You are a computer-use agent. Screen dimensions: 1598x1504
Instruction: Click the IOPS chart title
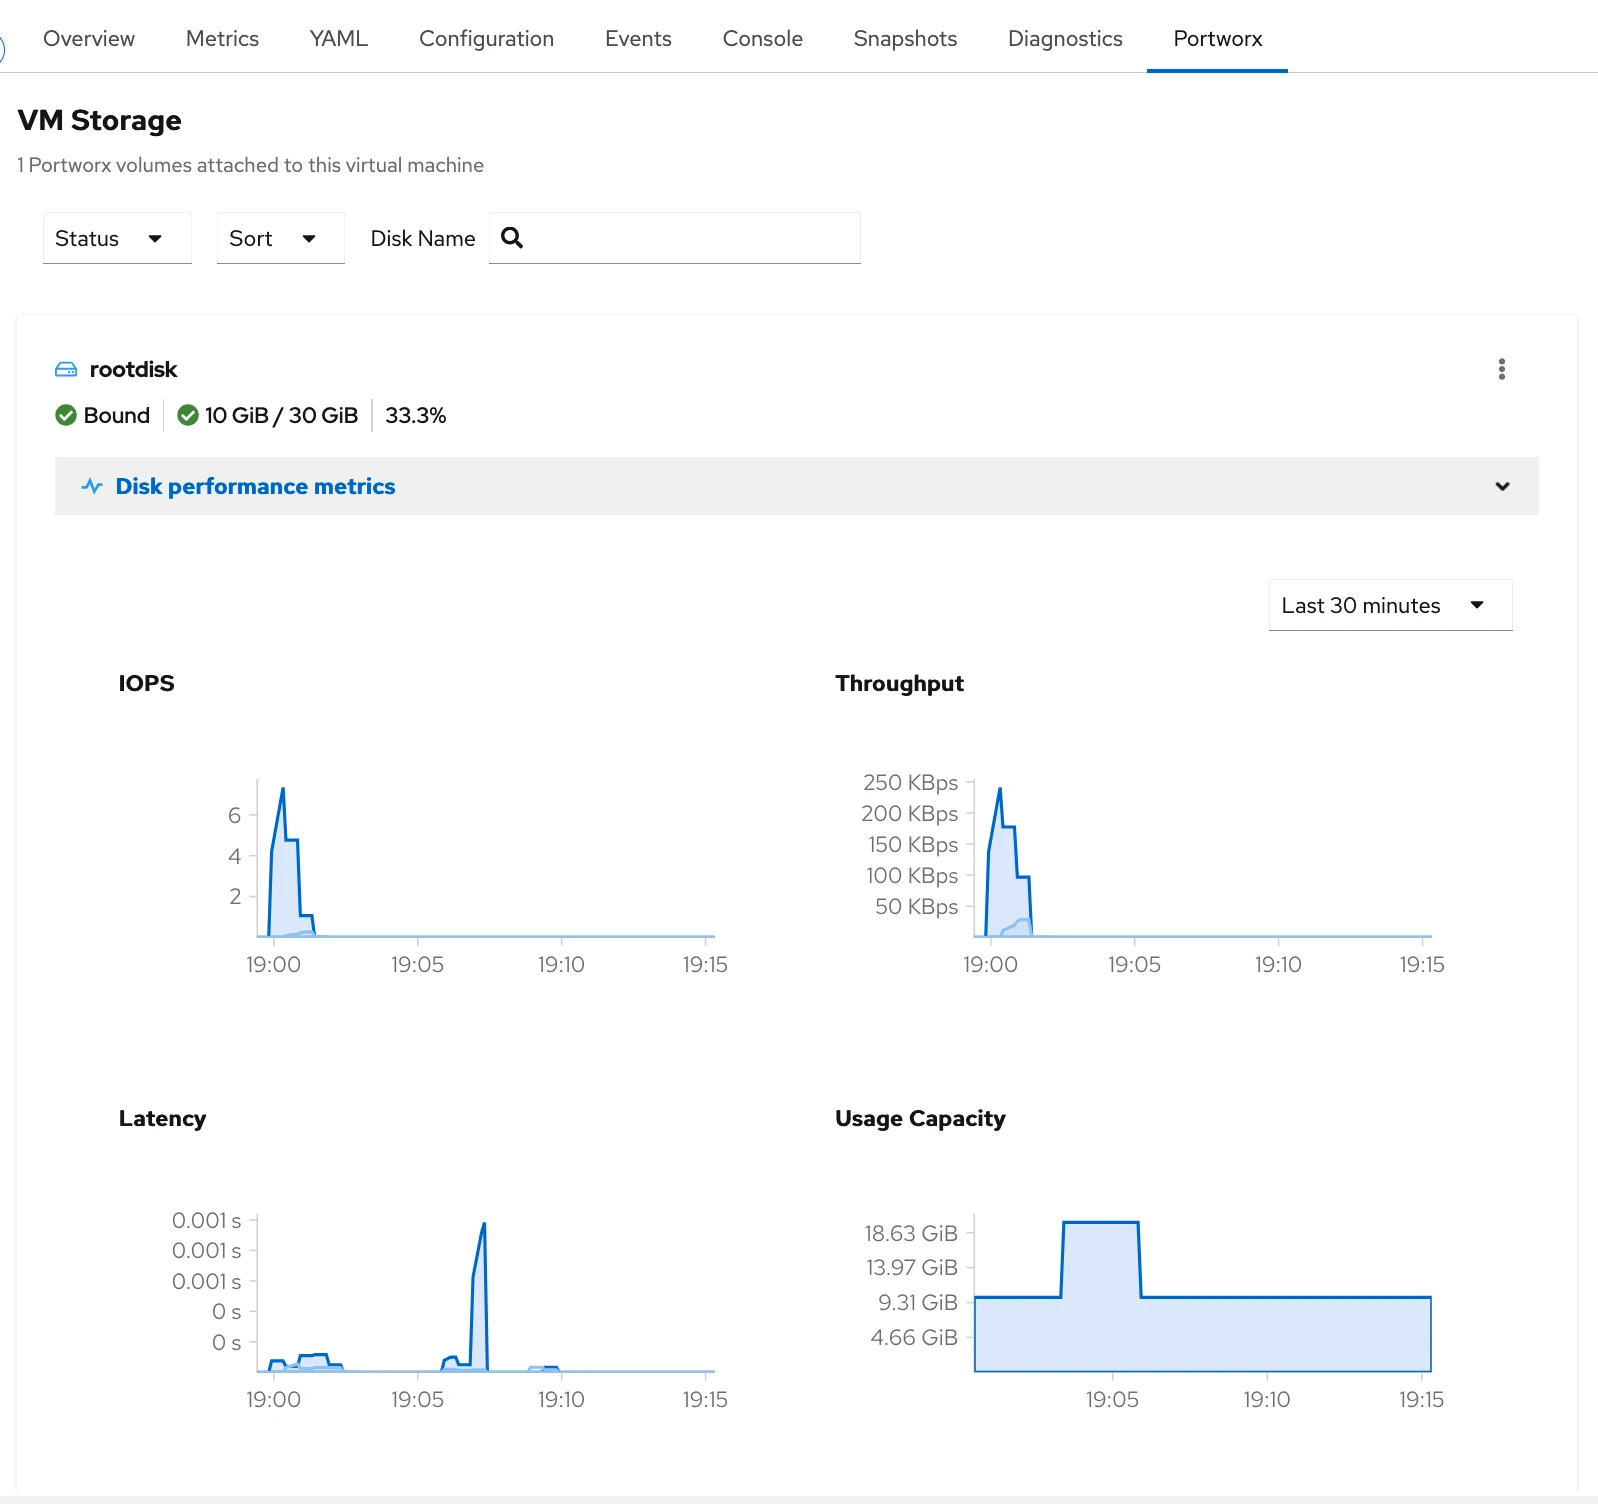pos(146,683)
